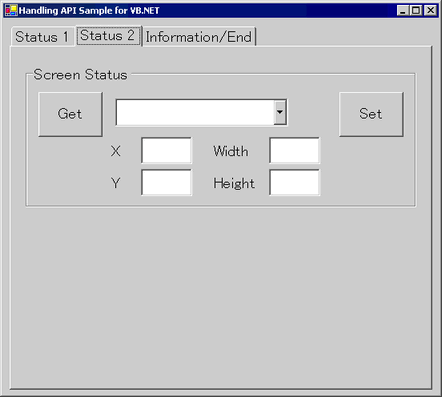The image size is (442, 397).
Task: Click the Set button
Action: tap(371, 114)
